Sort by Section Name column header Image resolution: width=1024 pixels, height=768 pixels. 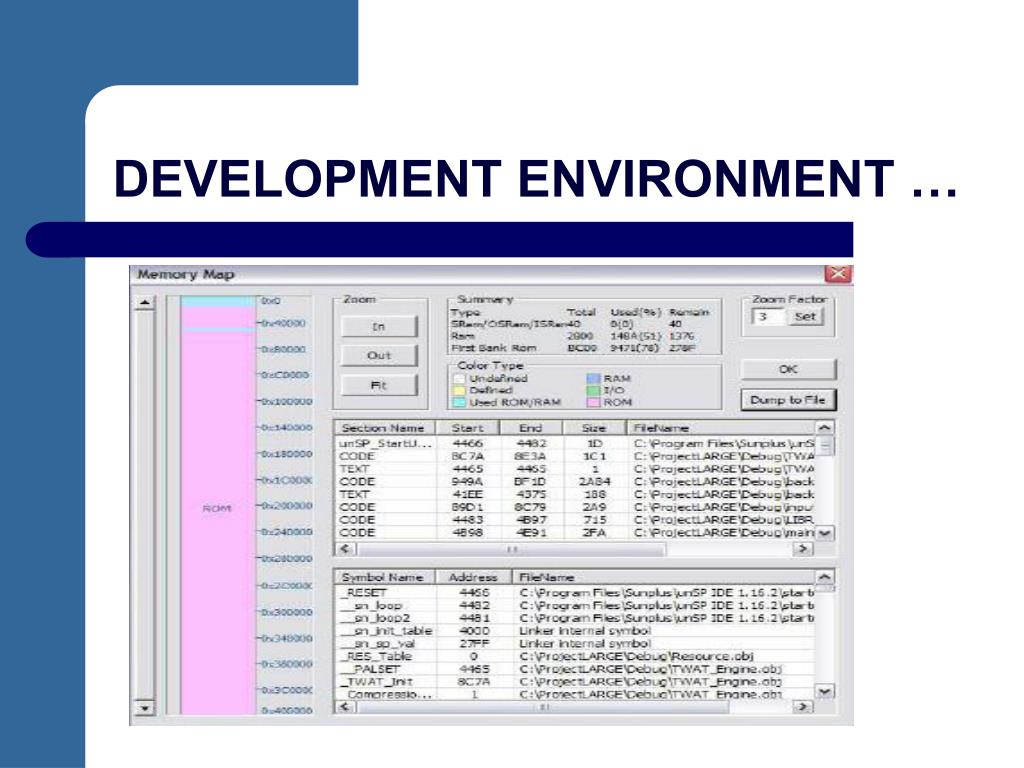385,428
